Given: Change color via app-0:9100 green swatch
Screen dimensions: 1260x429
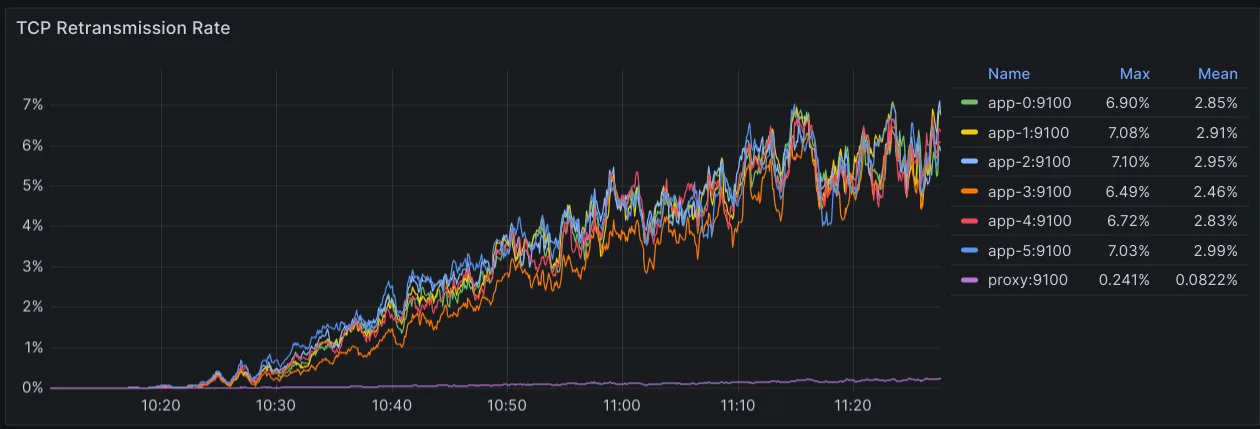Looking at the screenshot, I should (x=969, y=103).
